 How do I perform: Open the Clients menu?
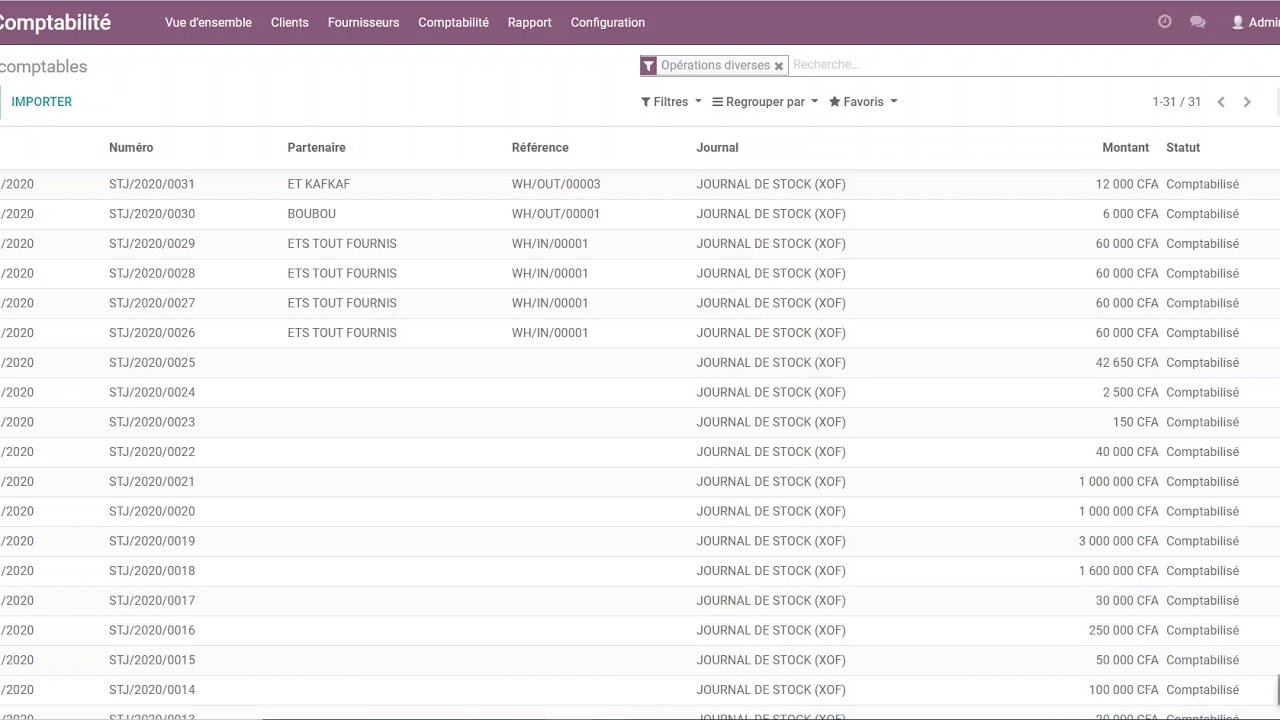[x=290, y=22]
